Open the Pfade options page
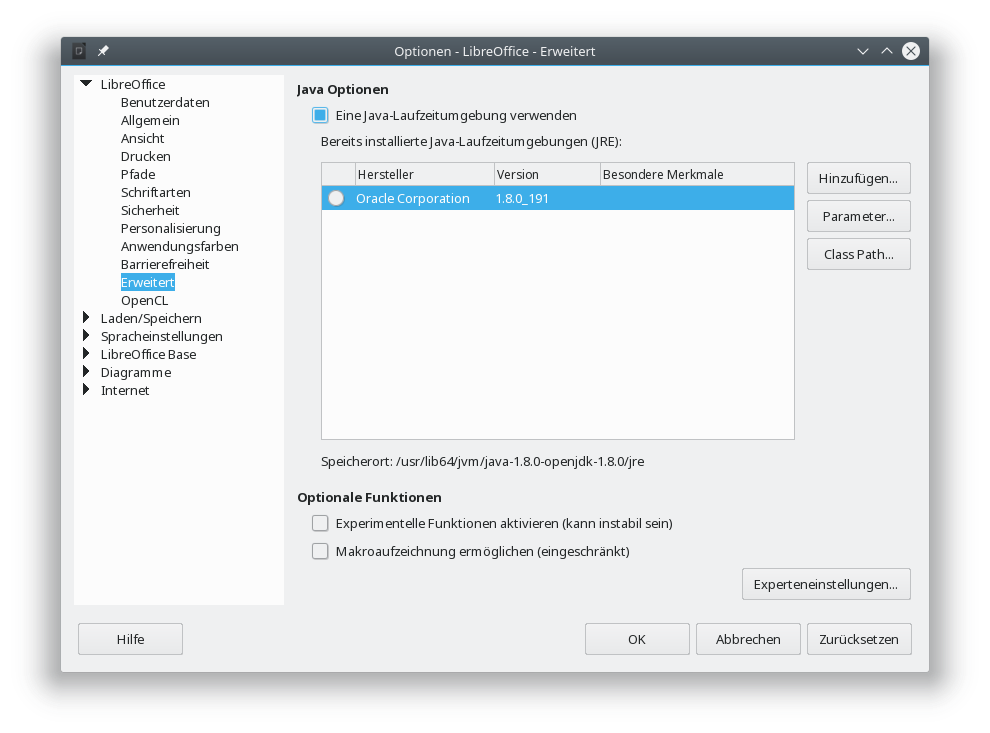The width and height of the screenshot is (990, 733). click(x=138, y=174)
